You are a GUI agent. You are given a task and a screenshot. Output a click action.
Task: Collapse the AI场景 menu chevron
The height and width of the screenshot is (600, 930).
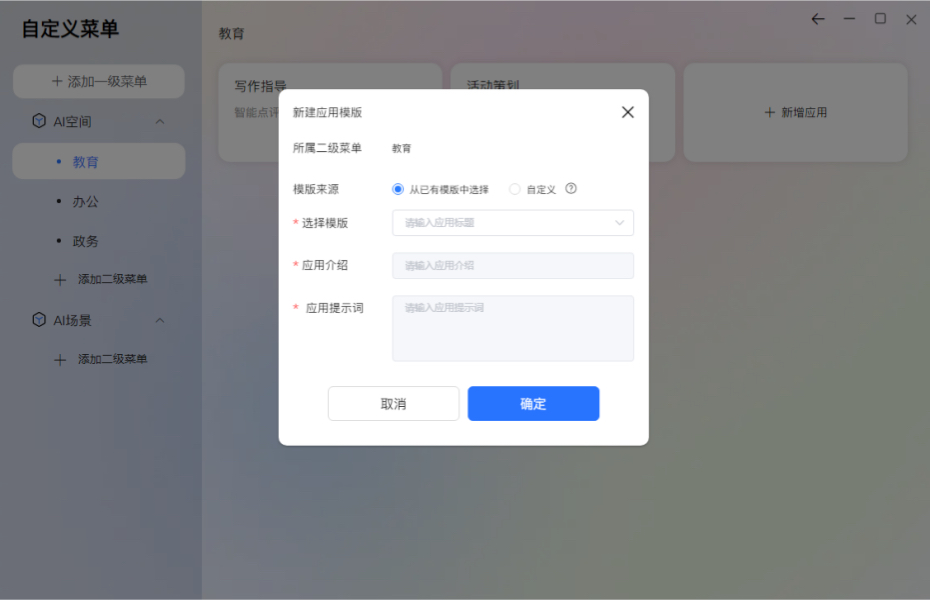coord(160,320)
